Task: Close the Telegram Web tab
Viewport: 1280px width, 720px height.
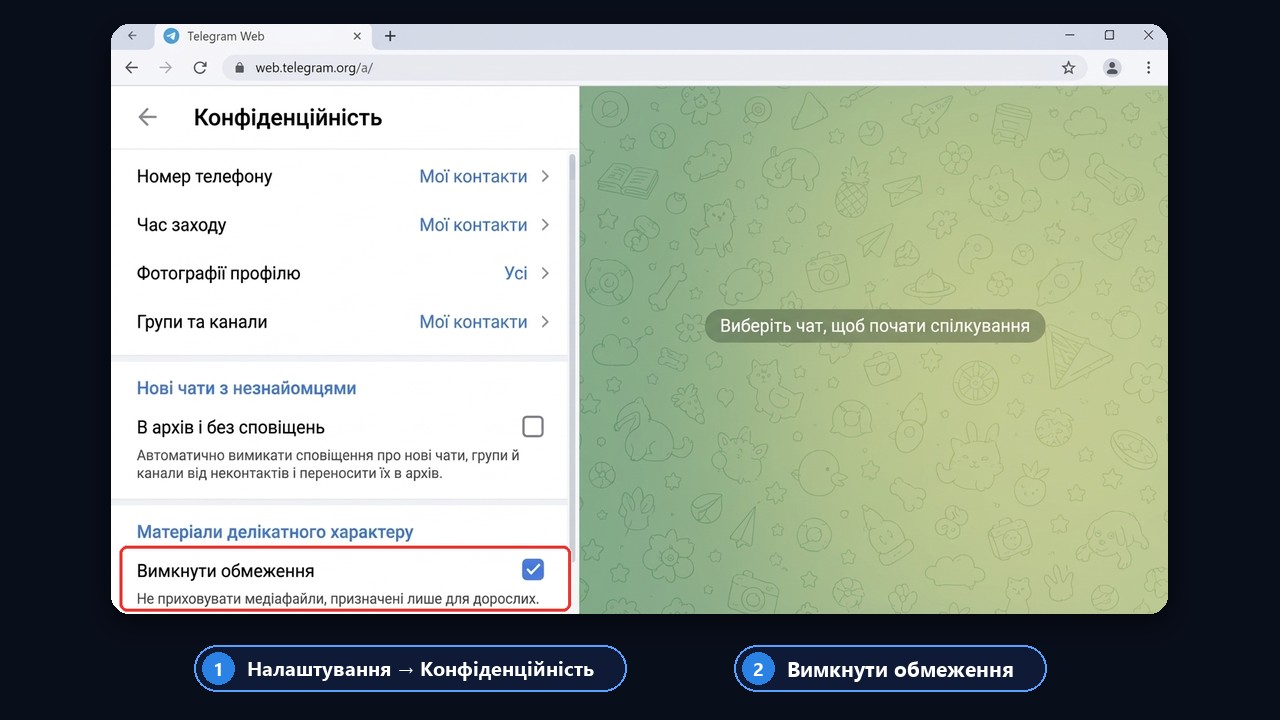Action: (x=358, y=36)
